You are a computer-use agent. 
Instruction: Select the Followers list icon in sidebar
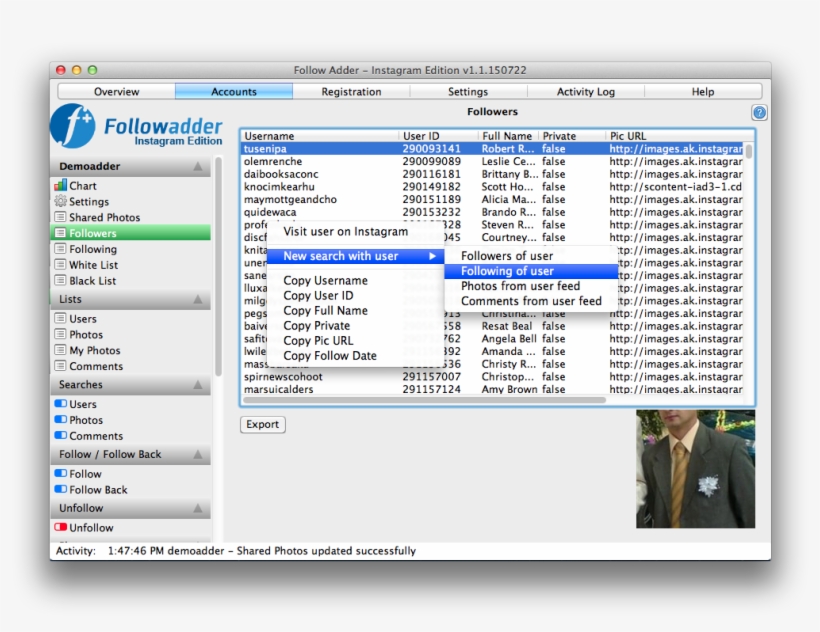click(x=61, y=233)
